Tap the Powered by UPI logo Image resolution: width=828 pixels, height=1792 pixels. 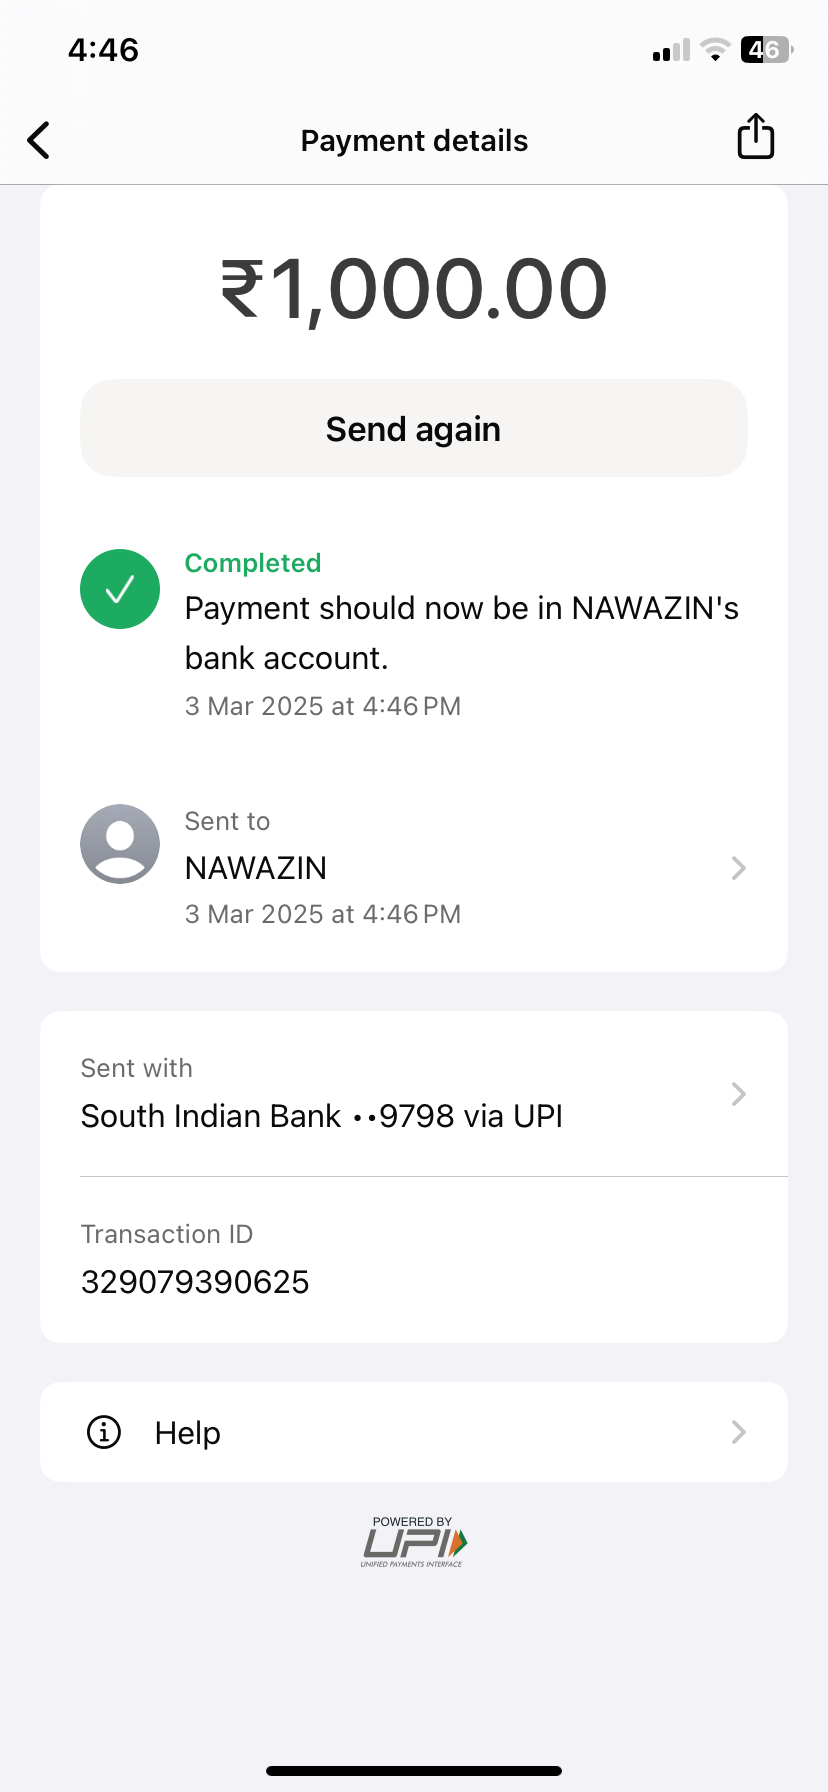point(413,1542)
